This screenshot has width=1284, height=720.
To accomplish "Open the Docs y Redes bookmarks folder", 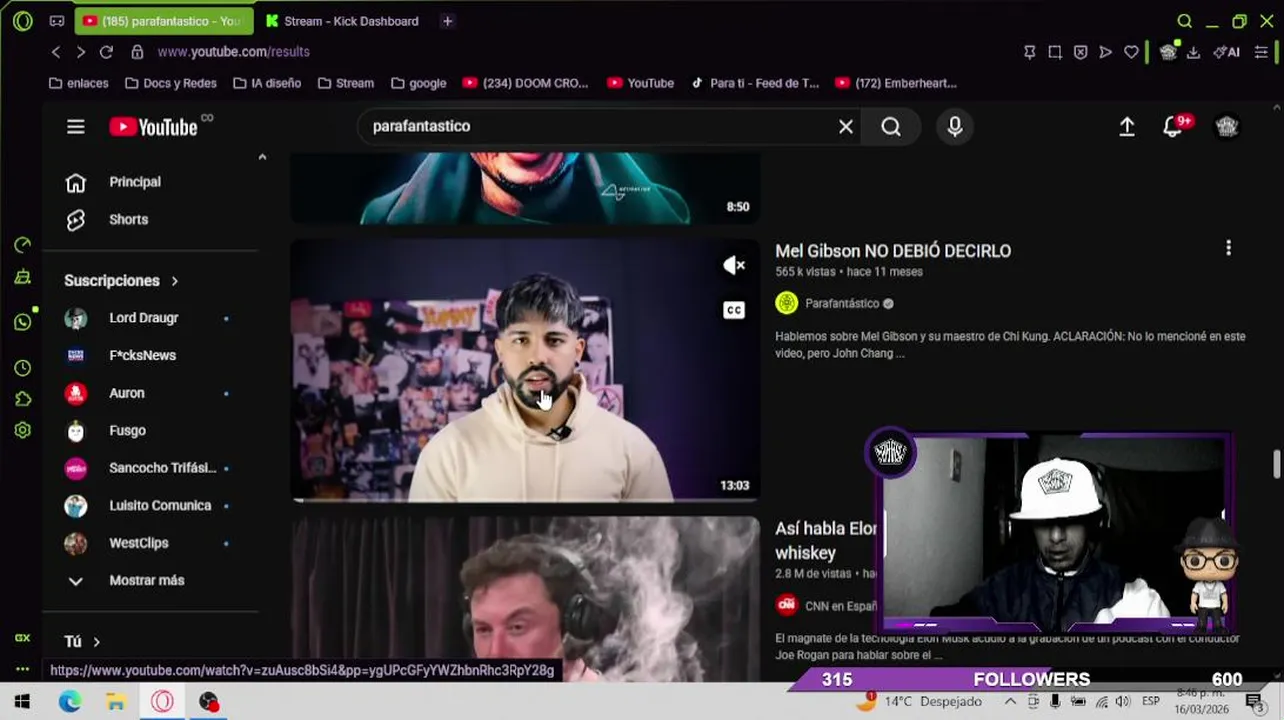I will point(171,83).
